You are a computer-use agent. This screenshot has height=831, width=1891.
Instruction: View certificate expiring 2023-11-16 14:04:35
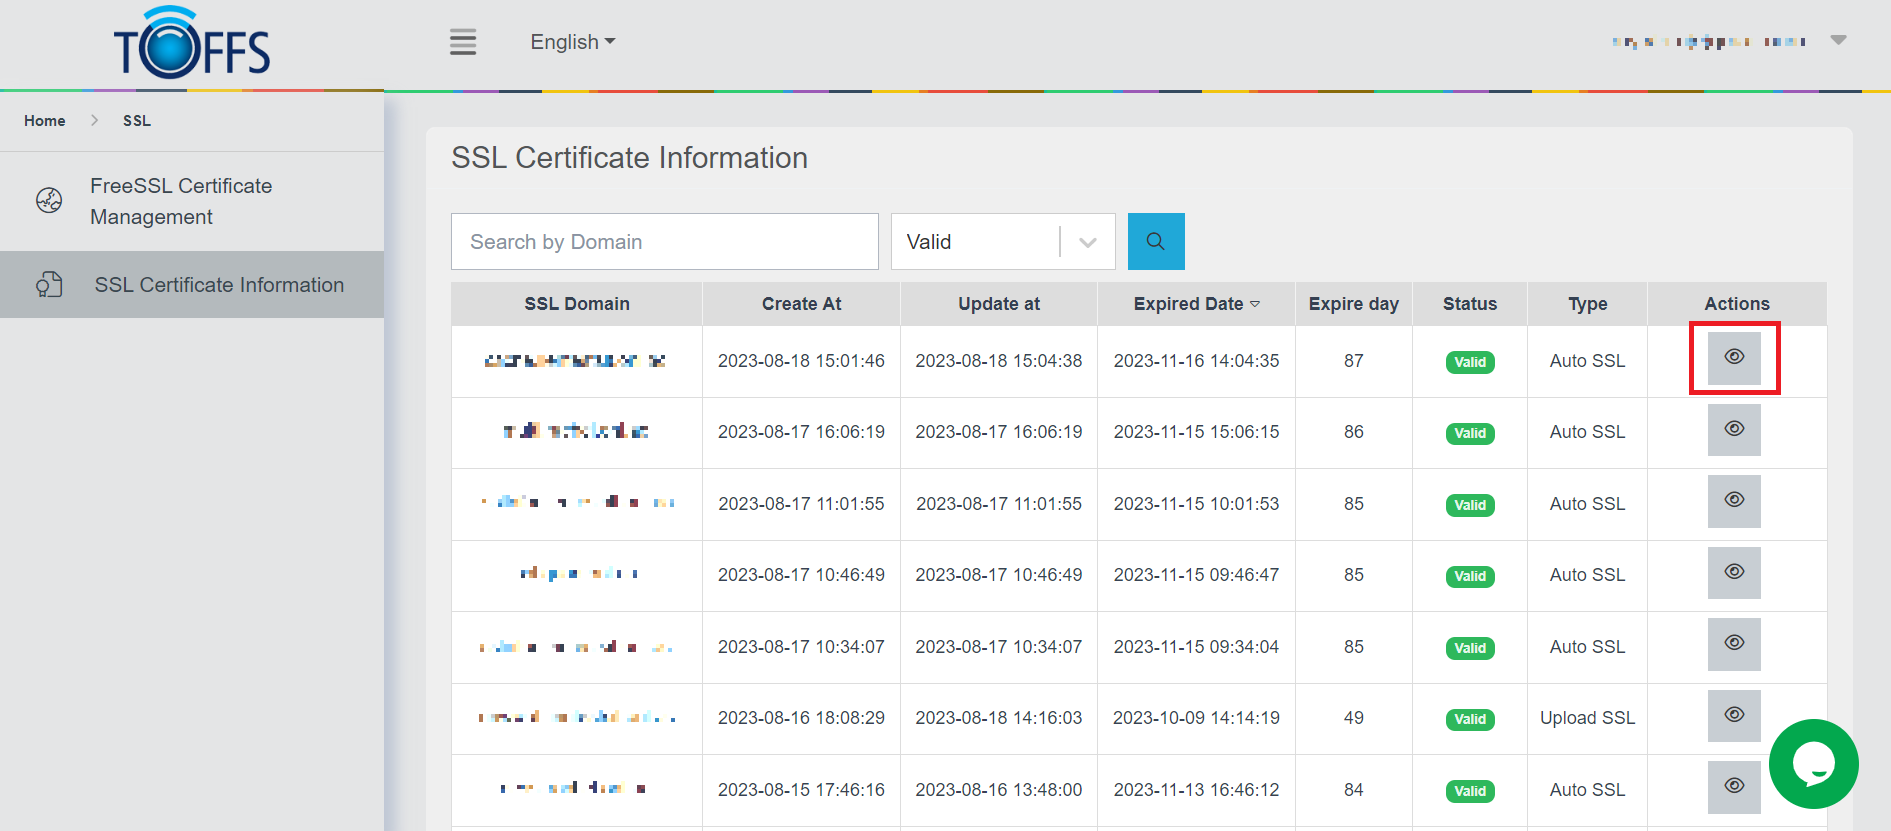click(1733, 358)
